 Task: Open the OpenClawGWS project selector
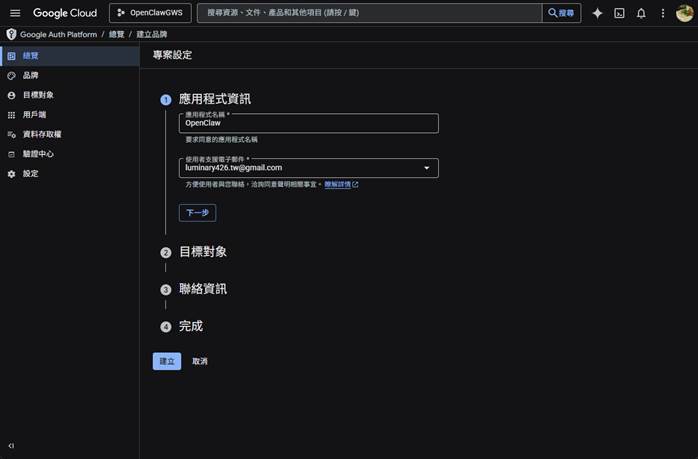click(150, 13)
